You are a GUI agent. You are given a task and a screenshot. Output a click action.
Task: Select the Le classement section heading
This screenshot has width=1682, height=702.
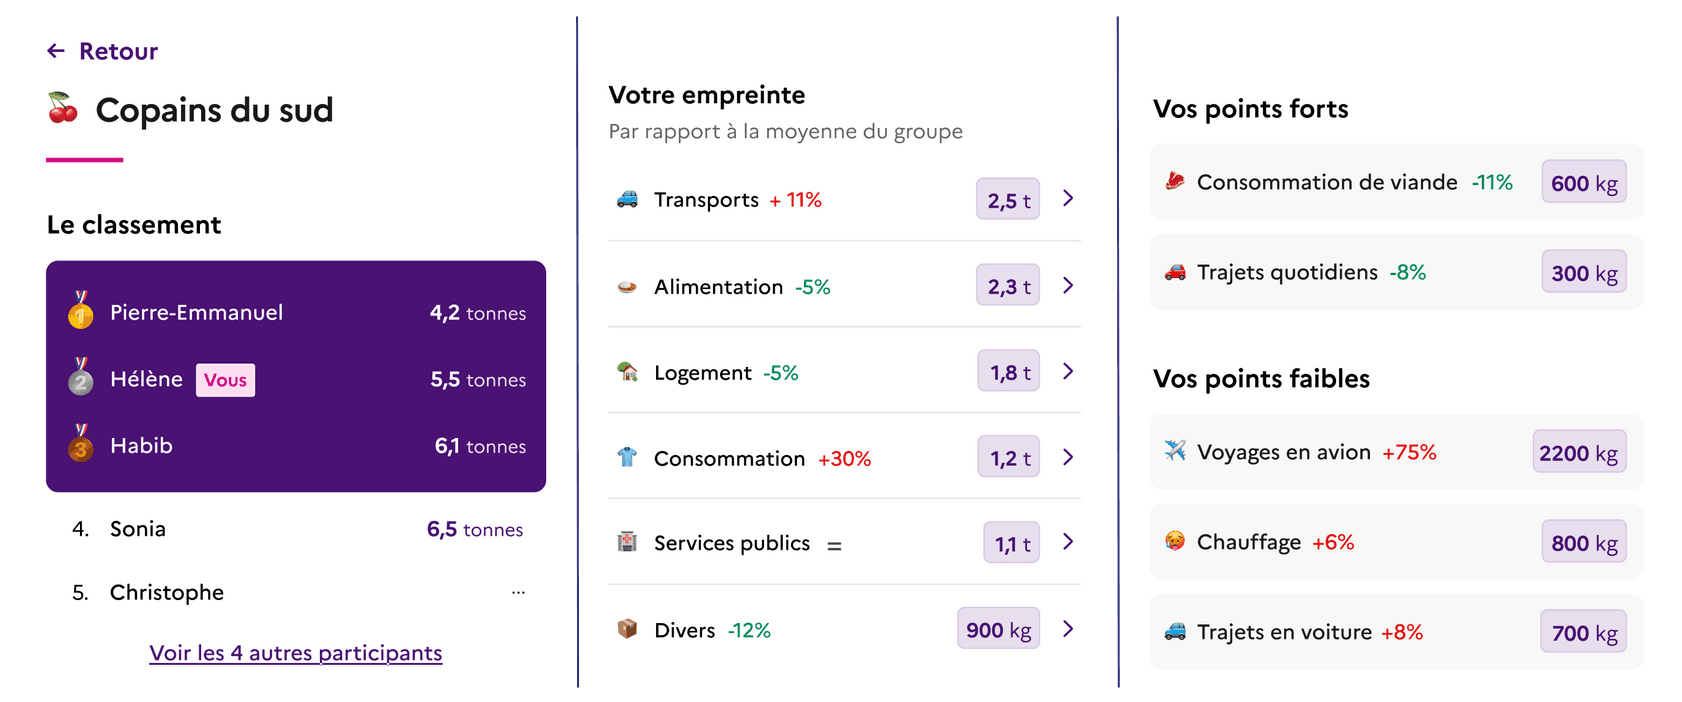[133, 225]
